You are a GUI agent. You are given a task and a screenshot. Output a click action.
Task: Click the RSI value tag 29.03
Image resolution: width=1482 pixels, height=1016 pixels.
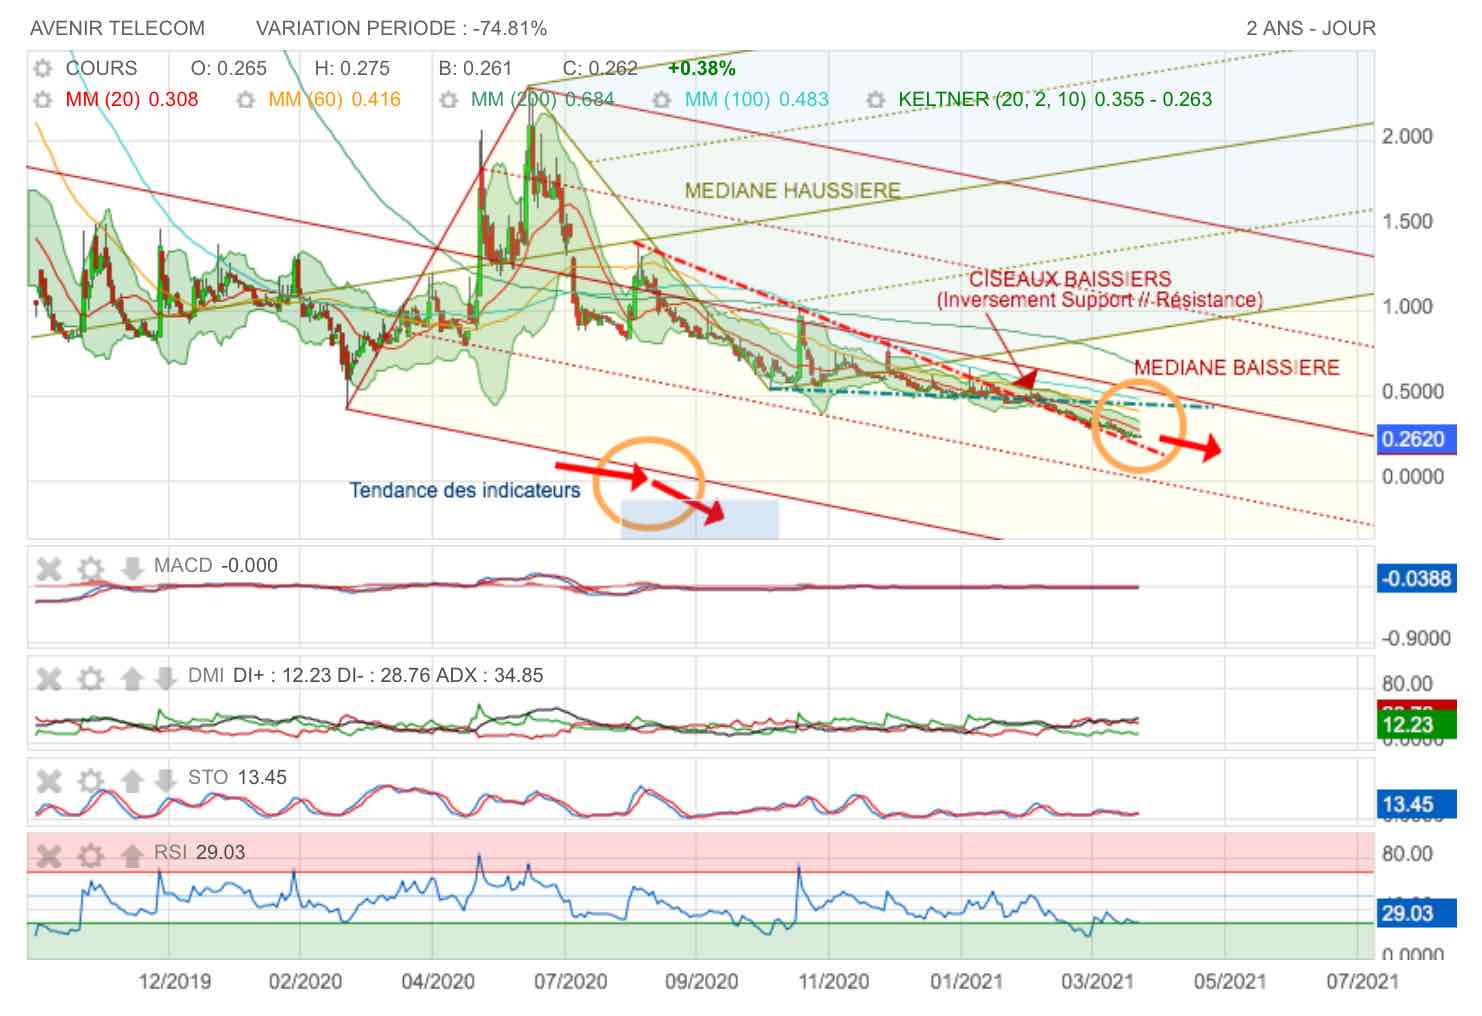(1416, 913)
